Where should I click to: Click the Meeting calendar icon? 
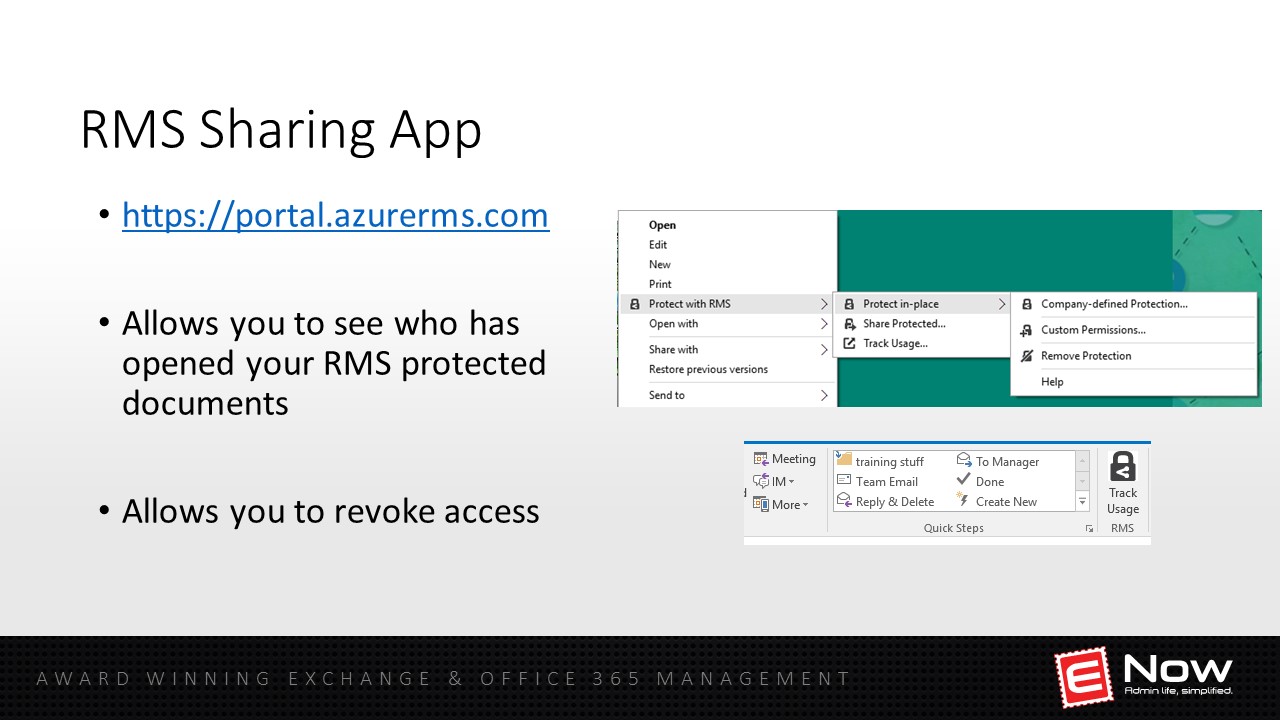(x=761, y=459)
